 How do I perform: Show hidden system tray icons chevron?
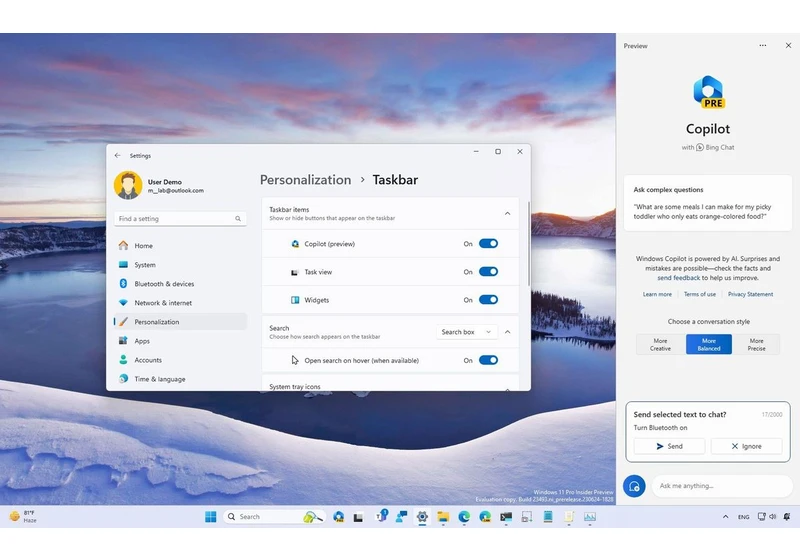[726, 517]
